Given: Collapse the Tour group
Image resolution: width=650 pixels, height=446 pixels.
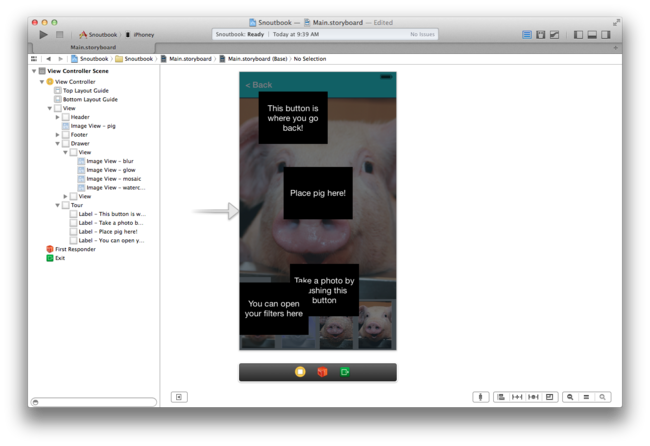Looking at the screenshot, I should pyautogui.click(x=58, y=205).
